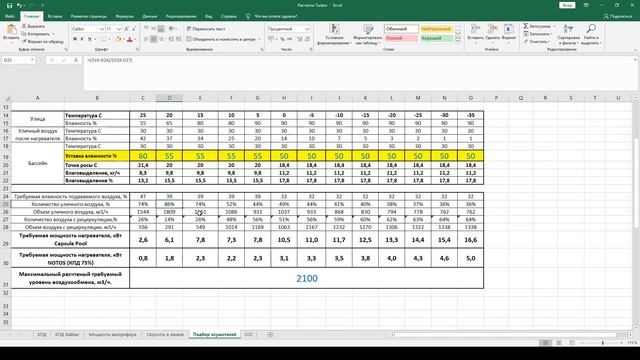The width and height of the screenshot is (640, 360).
Task: Toggle italic (К) formatting
Action: [82, 39]
